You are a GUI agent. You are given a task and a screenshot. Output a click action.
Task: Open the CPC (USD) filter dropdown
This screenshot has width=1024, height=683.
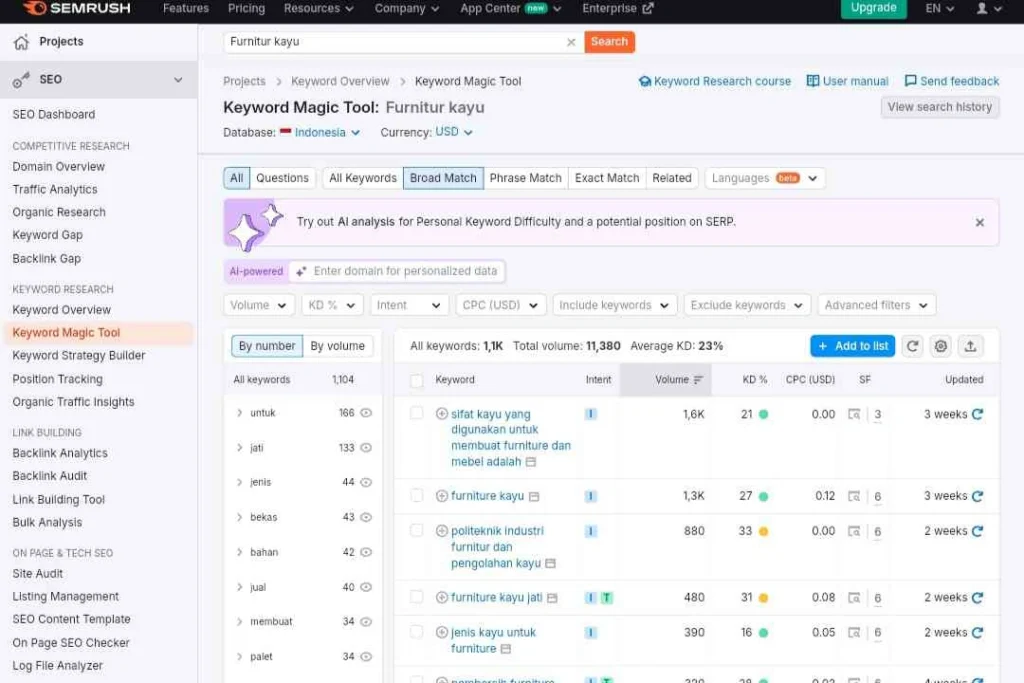(x=500, y=305)
